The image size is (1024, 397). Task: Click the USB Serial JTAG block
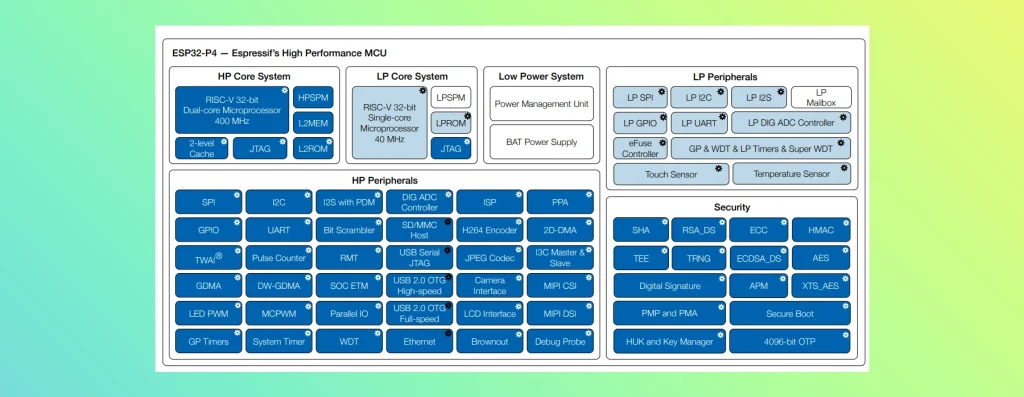tap(419, 258)
